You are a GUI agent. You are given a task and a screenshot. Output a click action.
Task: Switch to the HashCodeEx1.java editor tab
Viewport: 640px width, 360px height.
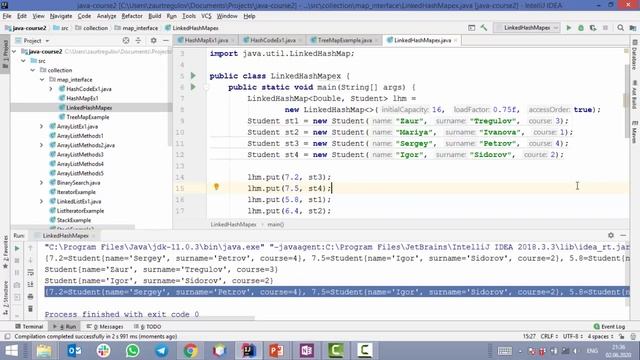(272, 40)
